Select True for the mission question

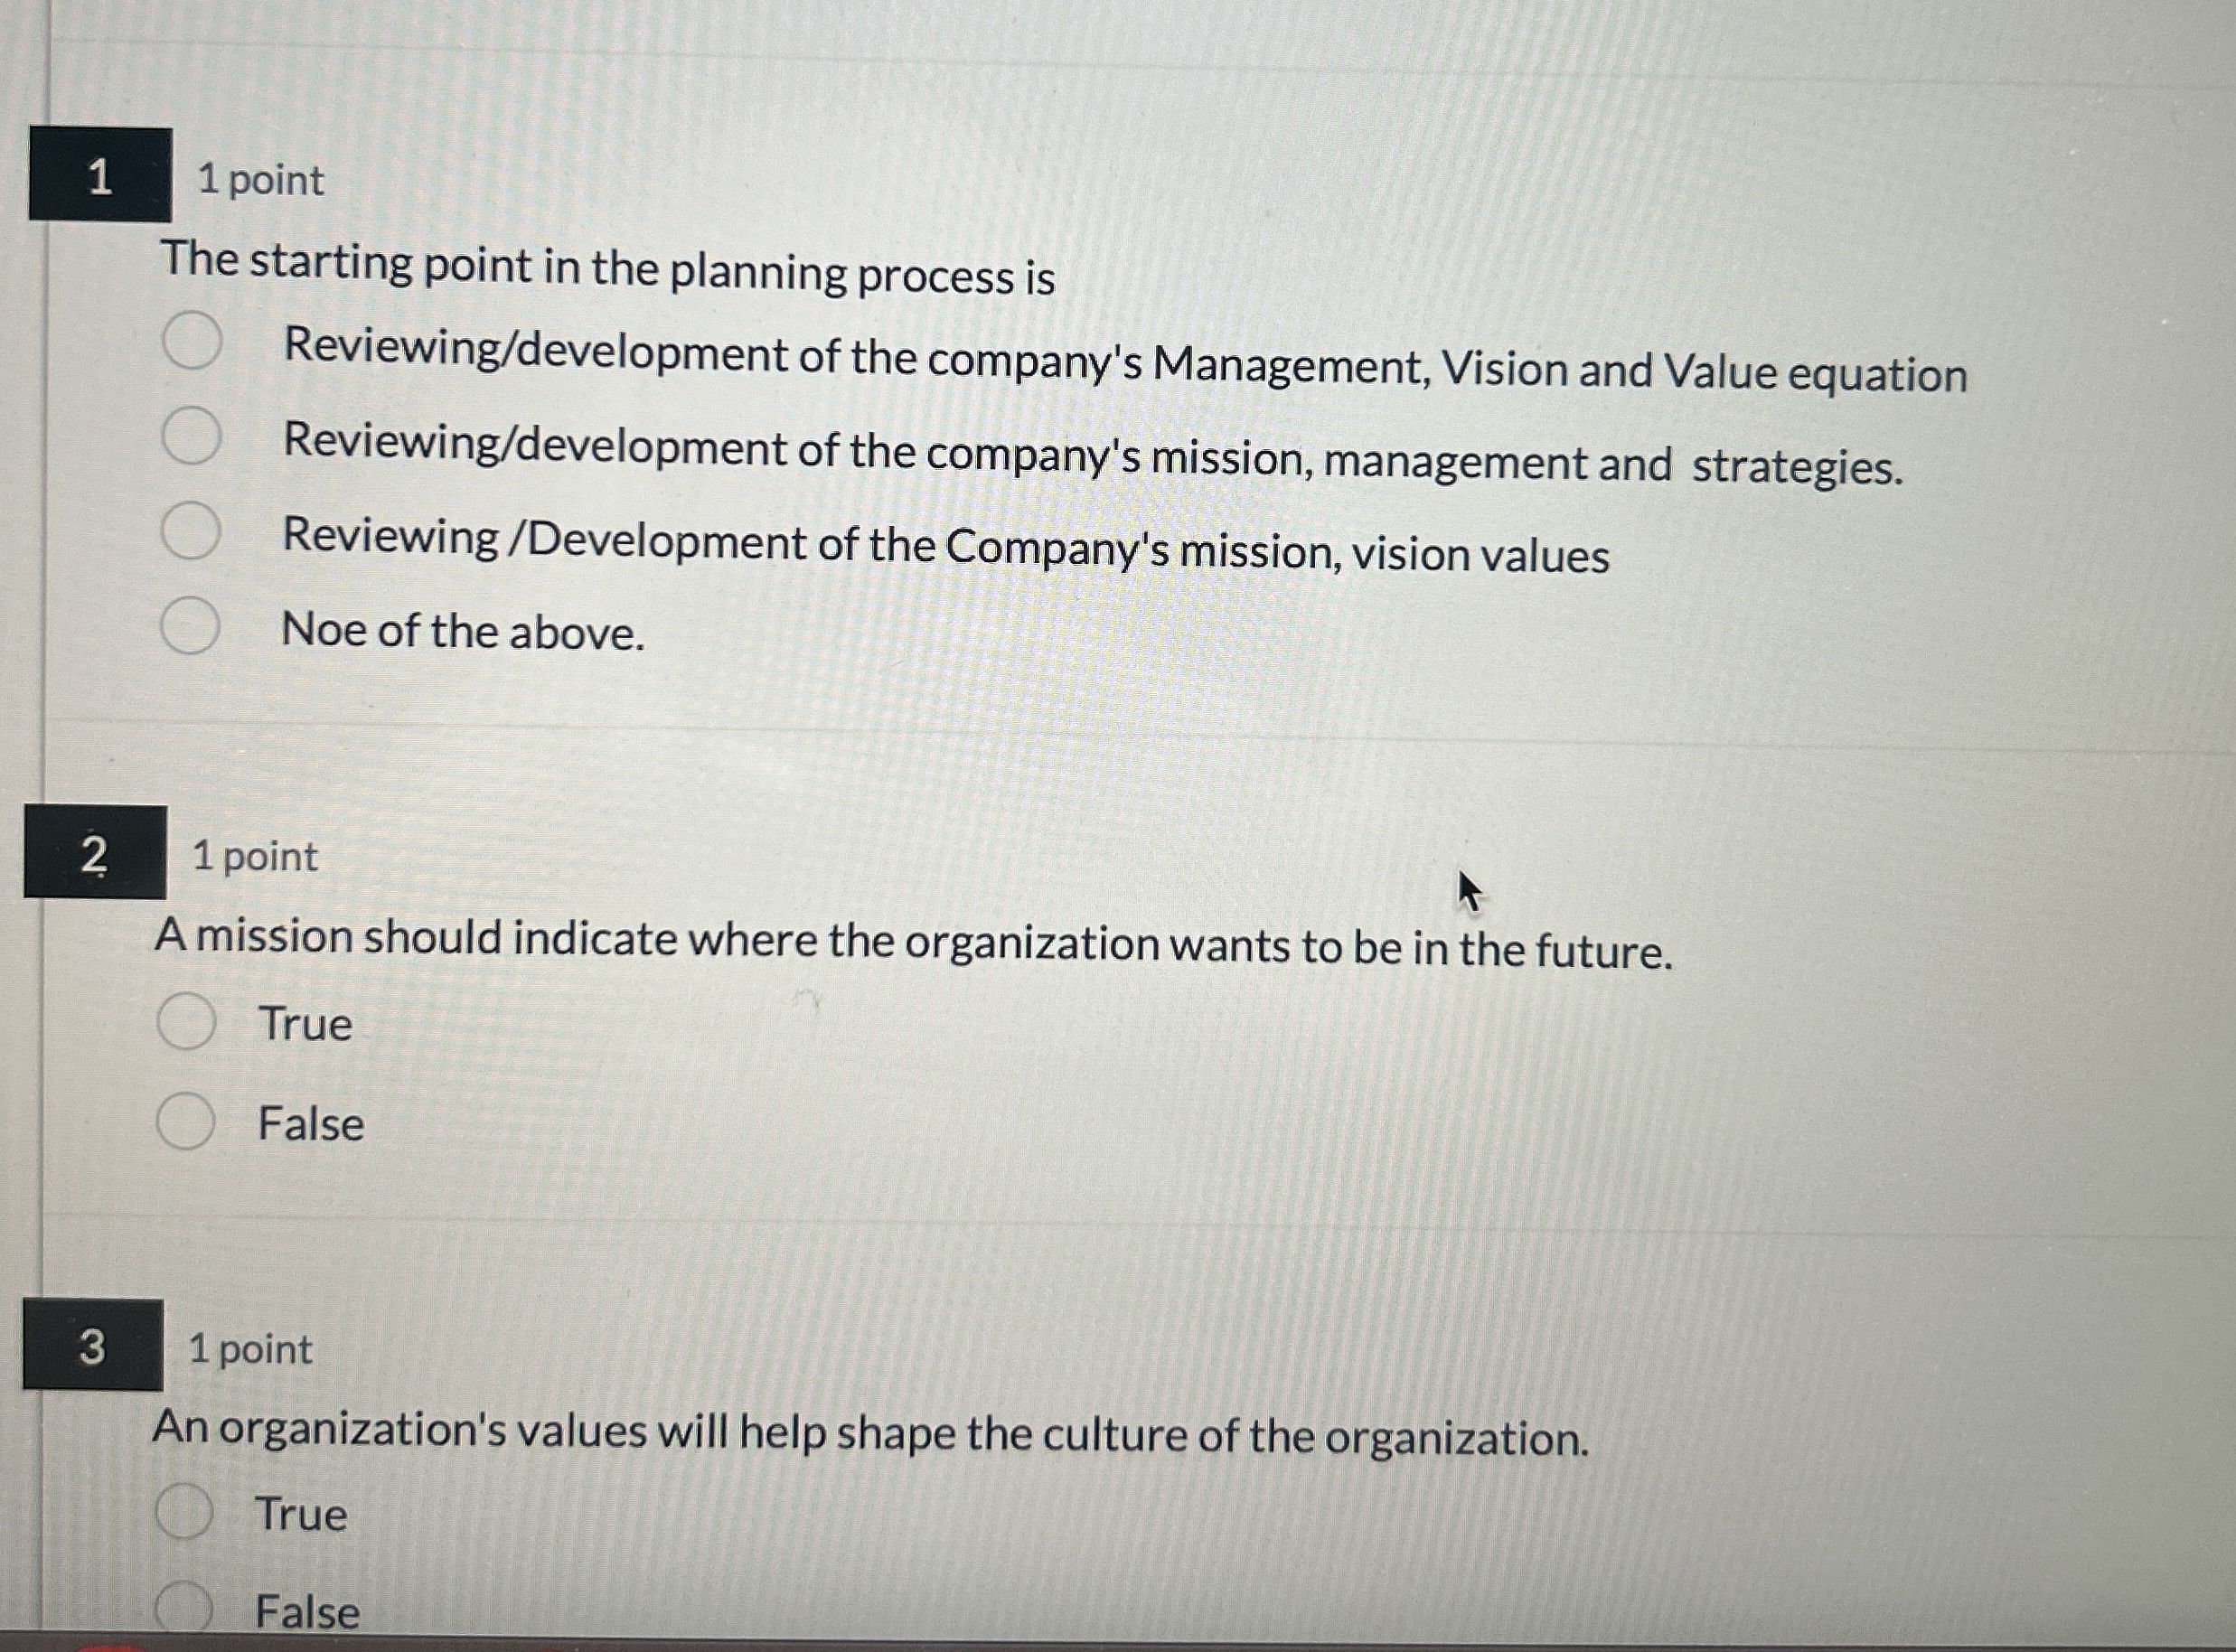click(187, 1022)
